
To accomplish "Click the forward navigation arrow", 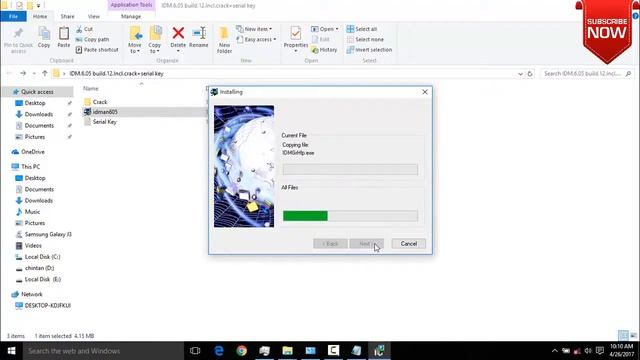I will 23,73.
